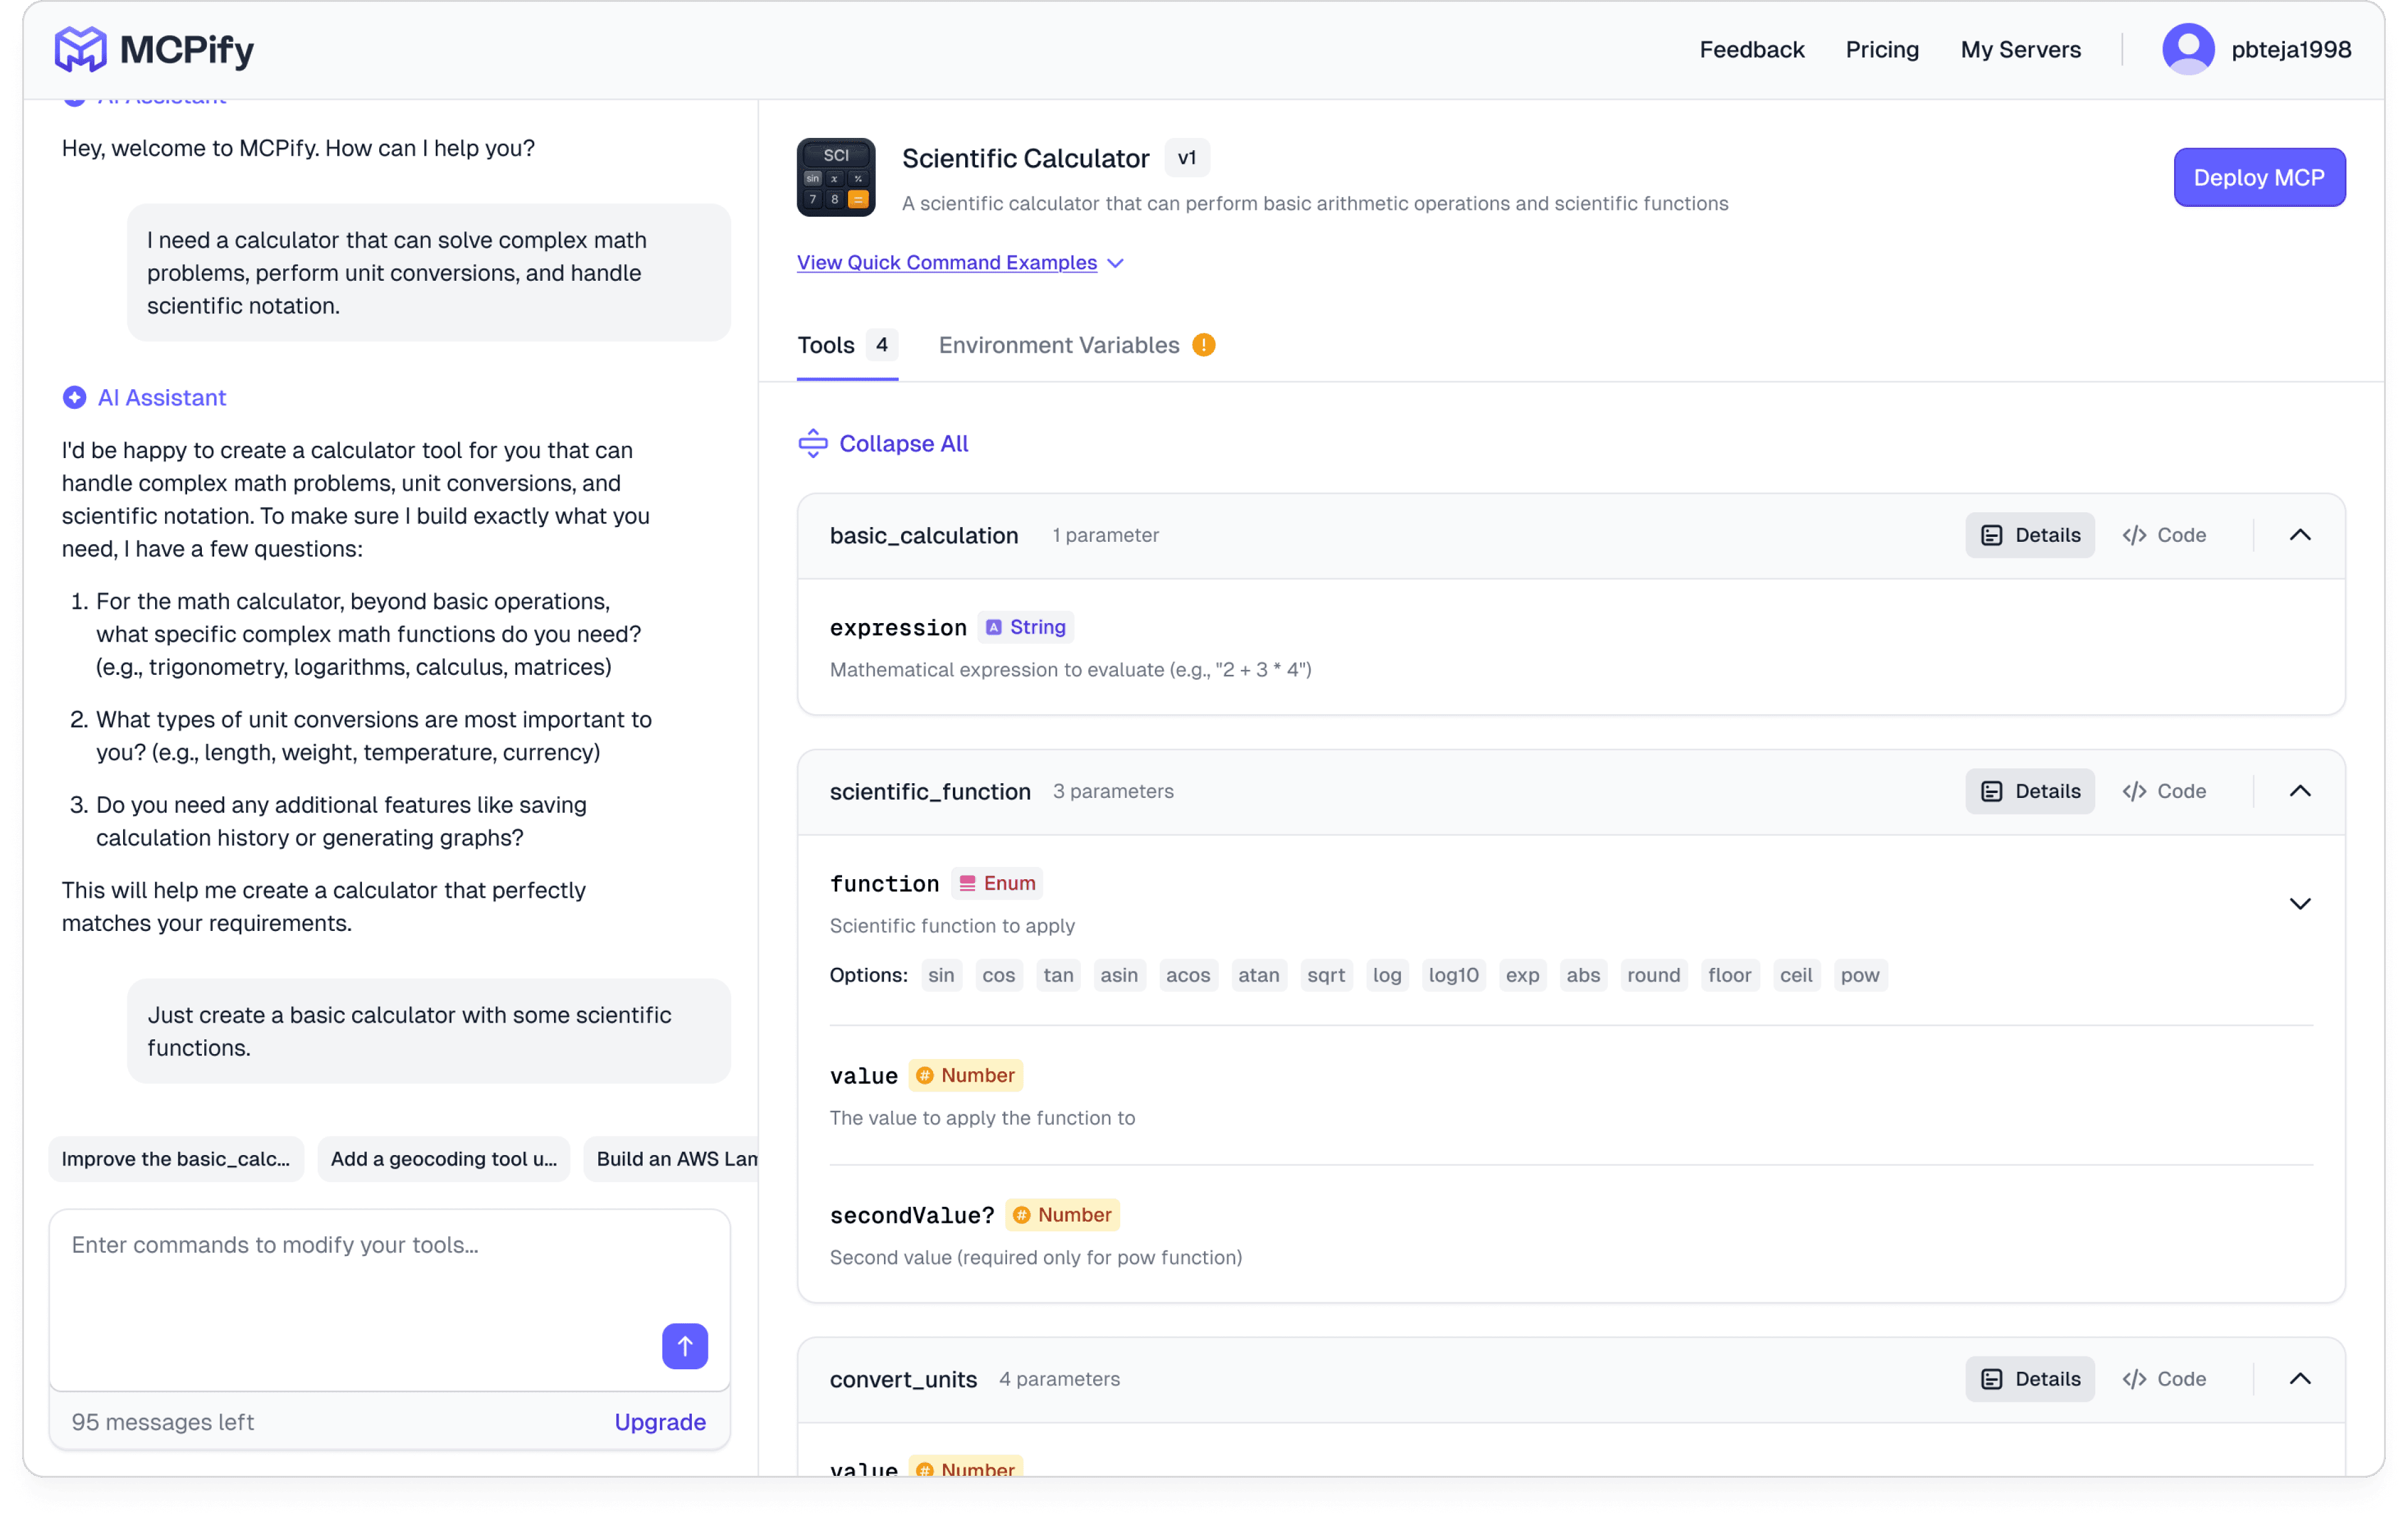Click the Upgrade link
Screen dimensions: 2408x1522
[x=659, y=1421]
